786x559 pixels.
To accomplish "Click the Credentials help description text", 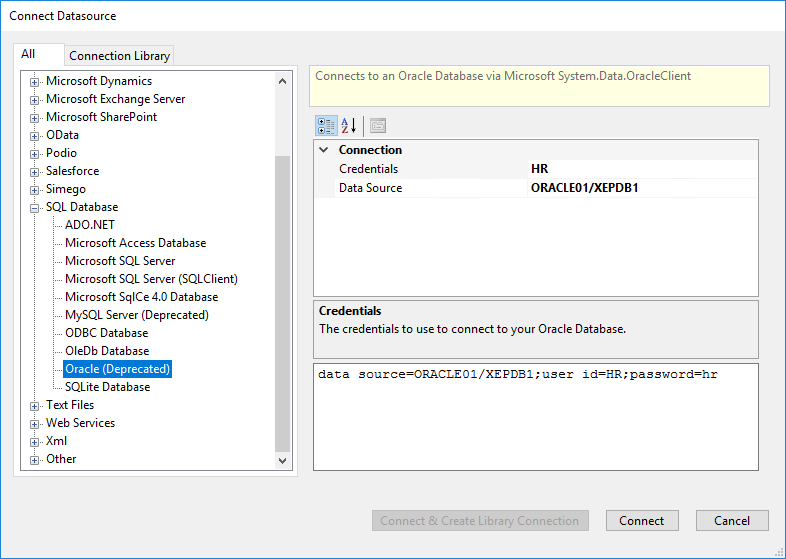I will point(472,329).
